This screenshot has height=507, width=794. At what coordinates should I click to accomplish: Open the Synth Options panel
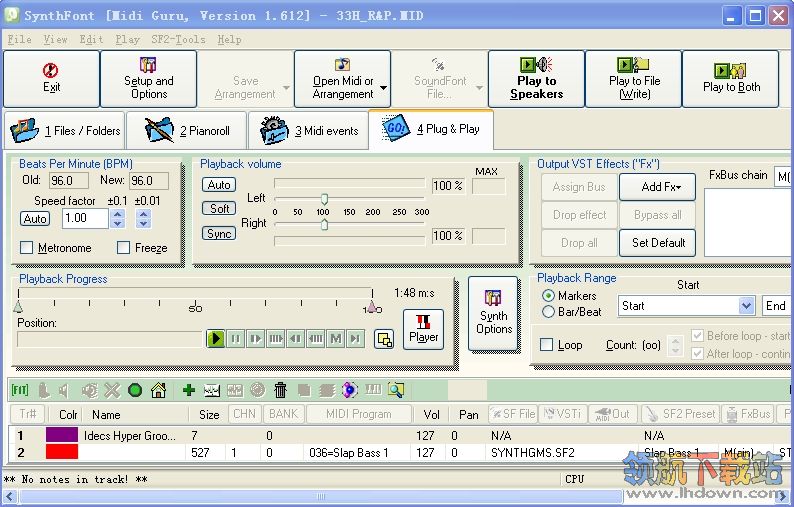click(x=493, y=314)
